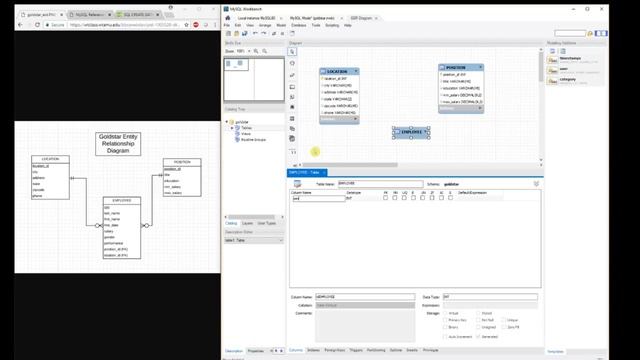Open the Arrange menu
Image resolution: width=640 pixels, height=360 pixels.
click(x=265, y=25)
